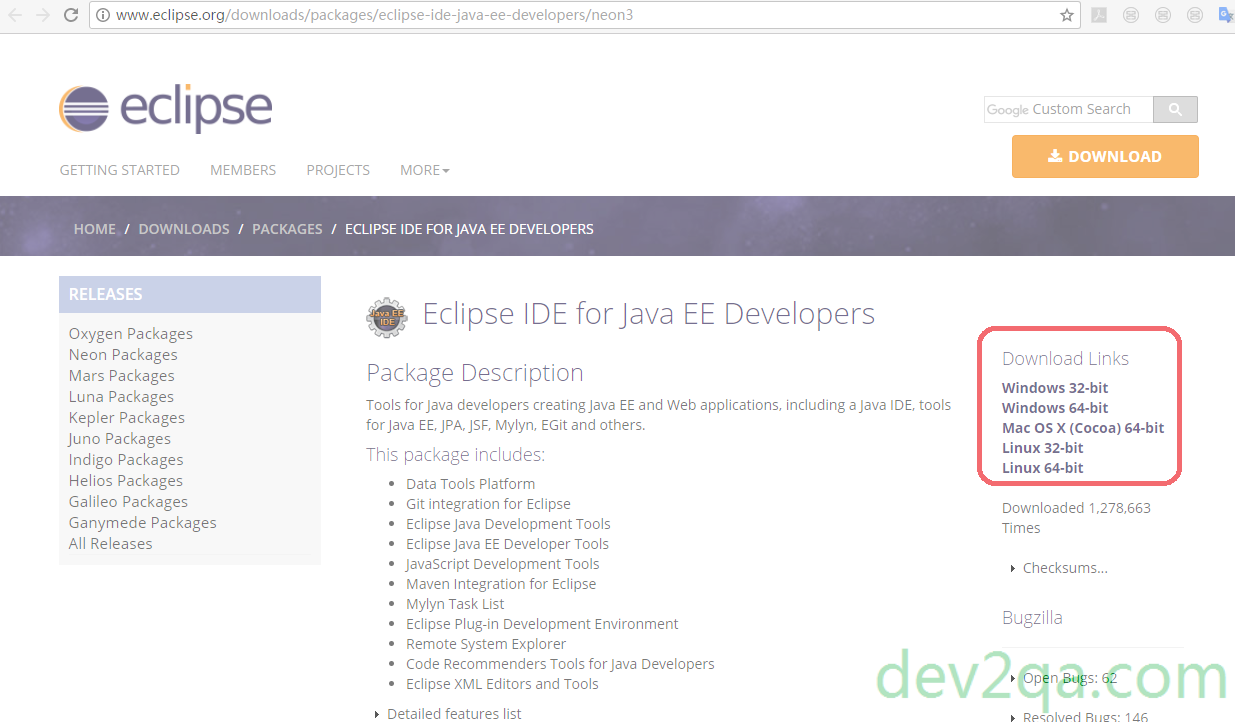The image size is (1235, 722).
Task: Download the Linux 64-bit package
Action: tap(1043, 468)
